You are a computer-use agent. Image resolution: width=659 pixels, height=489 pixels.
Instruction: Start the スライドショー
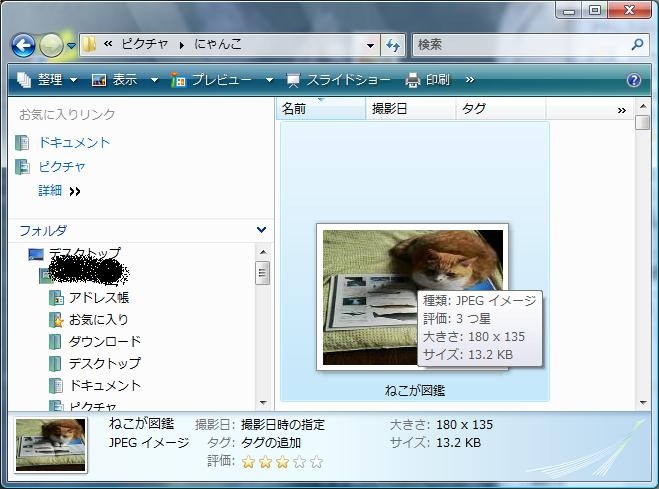(338, 79)
